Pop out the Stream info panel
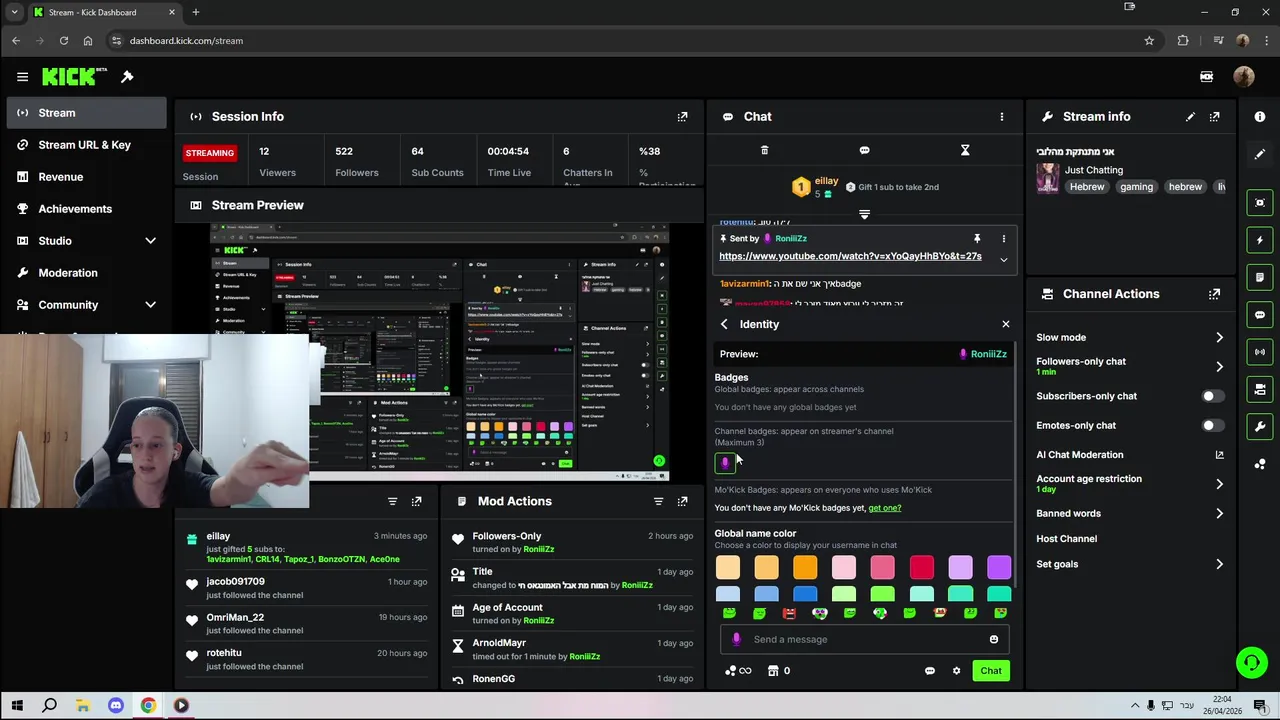The image size is (1280, 720). click(1214, 116)
